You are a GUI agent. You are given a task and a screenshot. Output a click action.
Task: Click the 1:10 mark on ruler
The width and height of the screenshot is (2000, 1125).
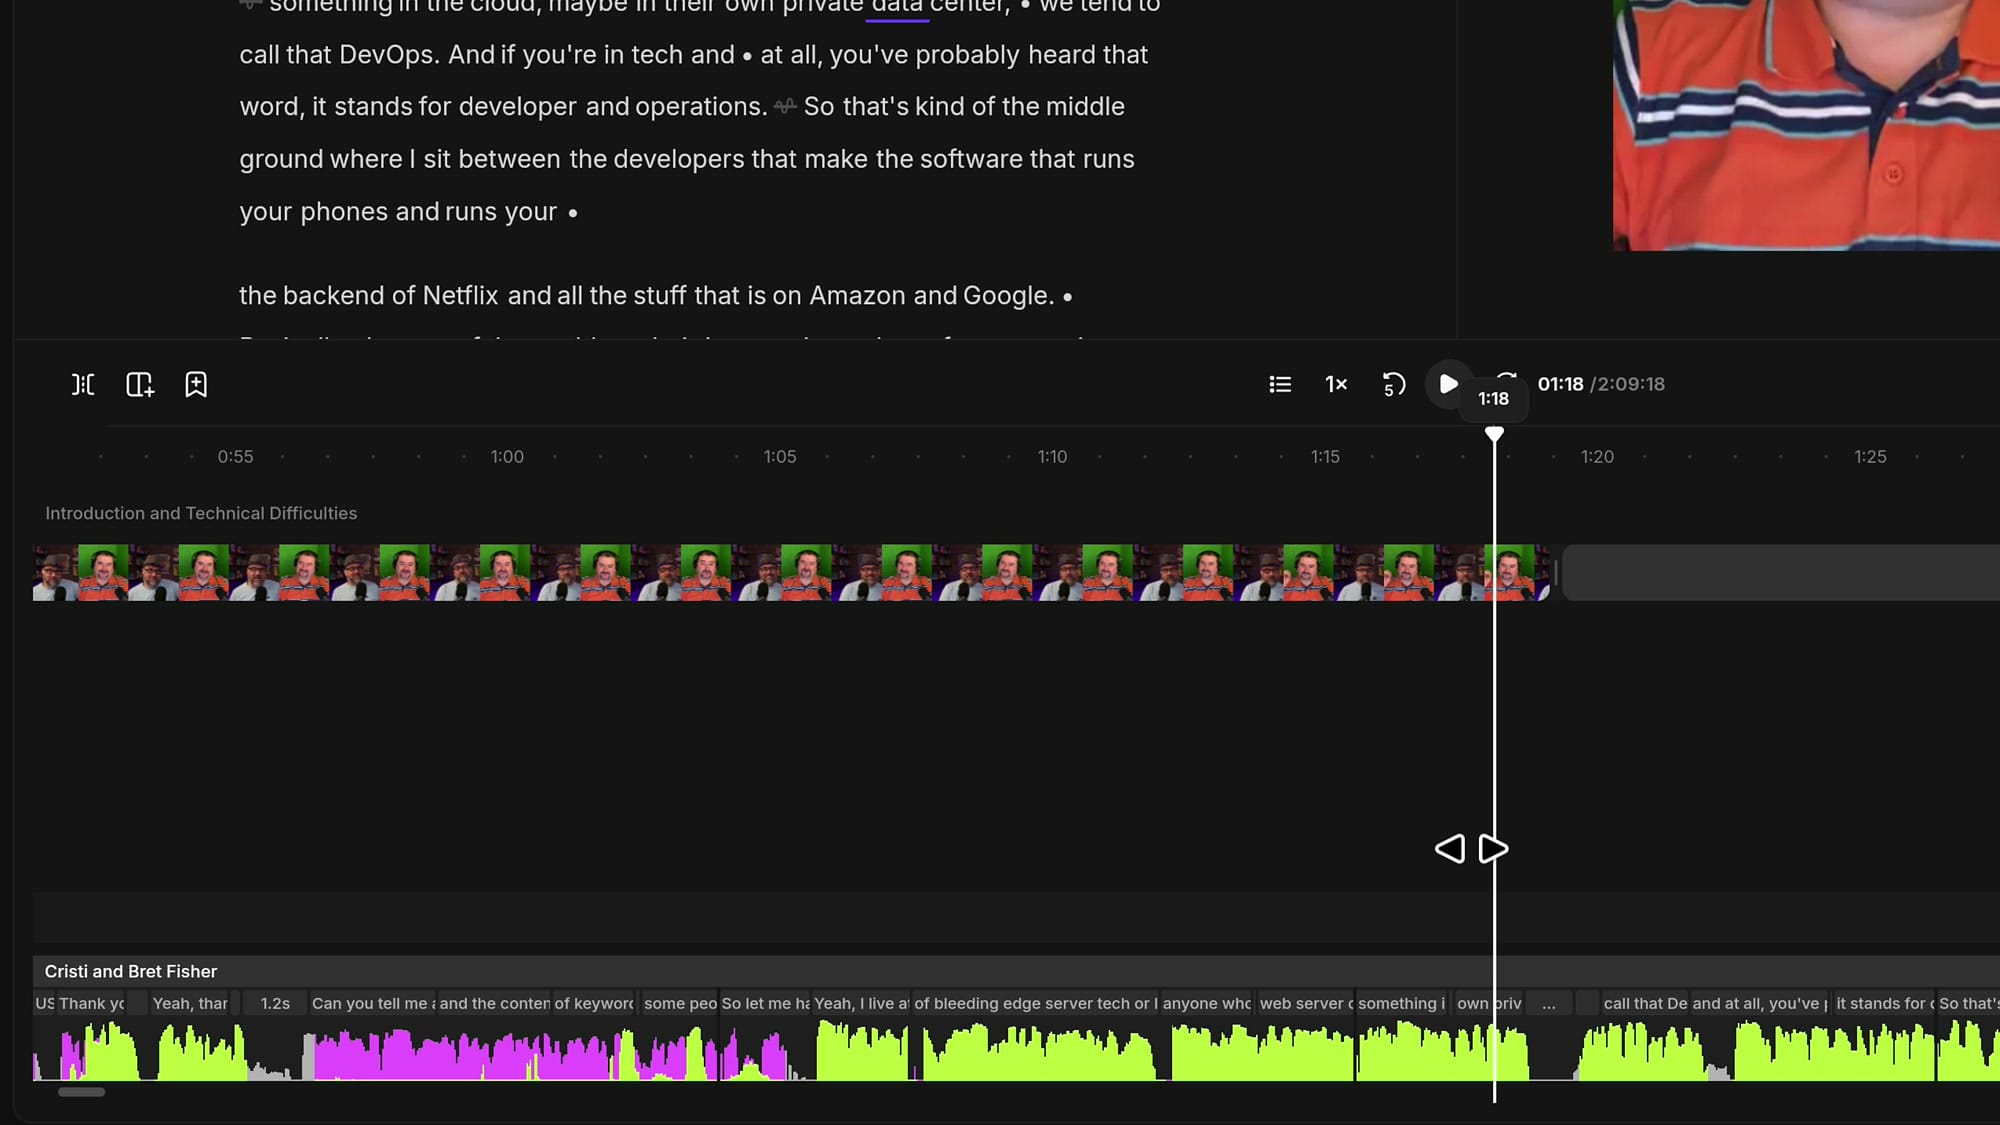pos(1052,457)
